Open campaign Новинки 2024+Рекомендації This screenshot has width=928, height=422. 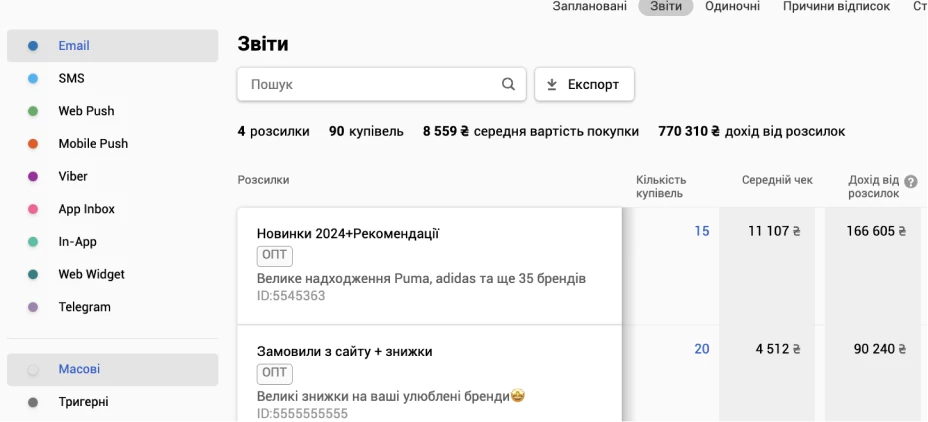pos(348,234)
